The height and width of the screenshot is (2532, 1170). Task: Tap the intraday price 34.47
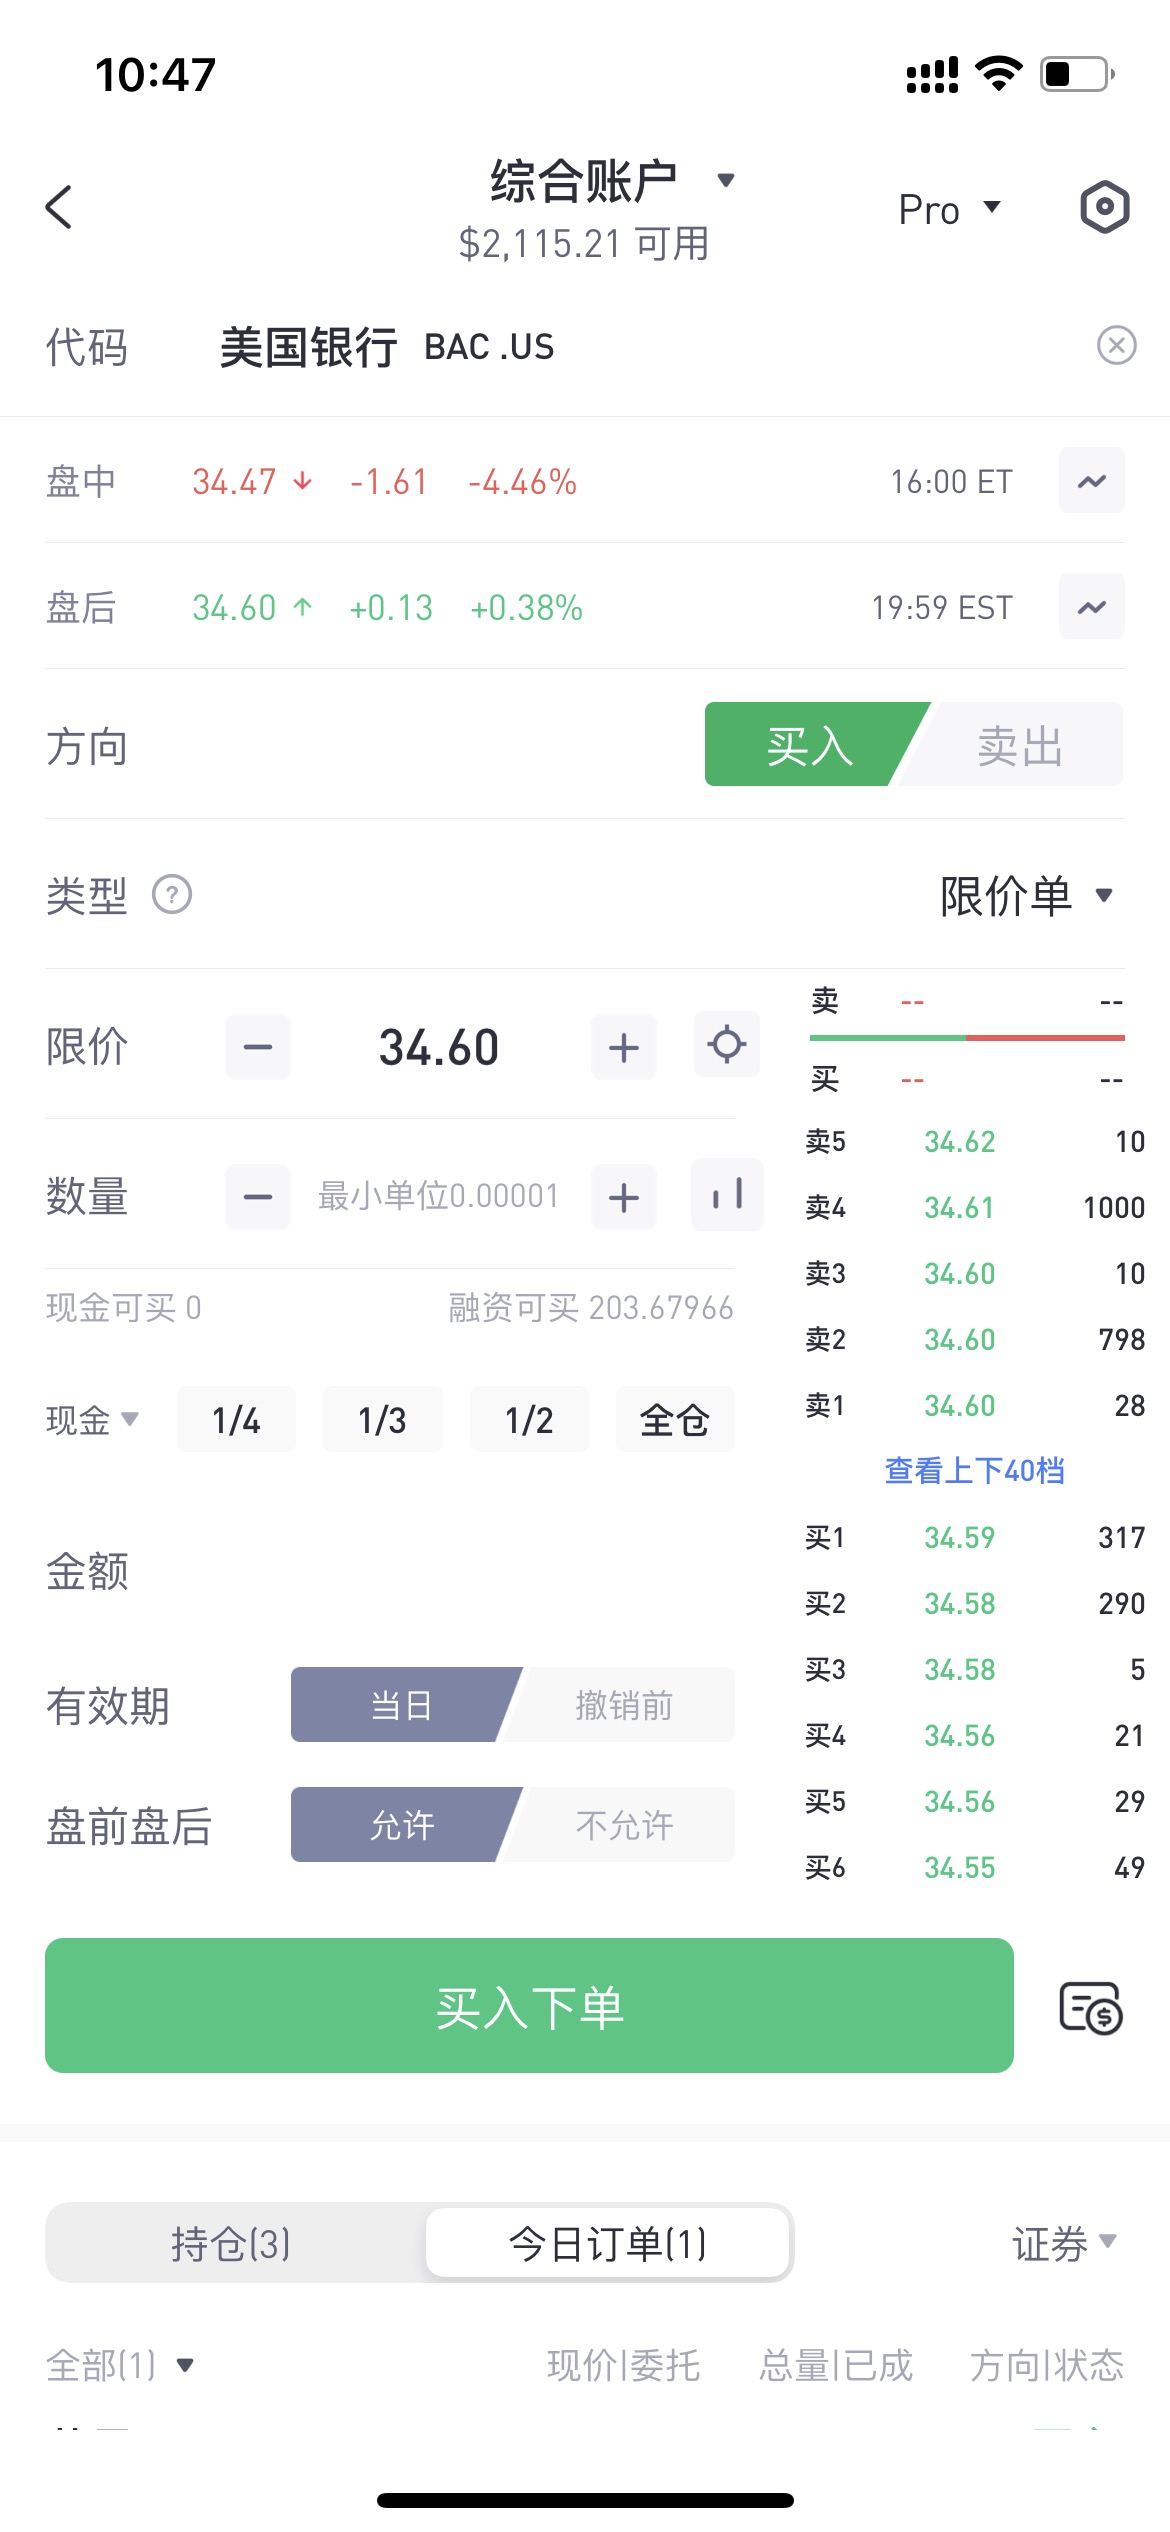(234, 482)
